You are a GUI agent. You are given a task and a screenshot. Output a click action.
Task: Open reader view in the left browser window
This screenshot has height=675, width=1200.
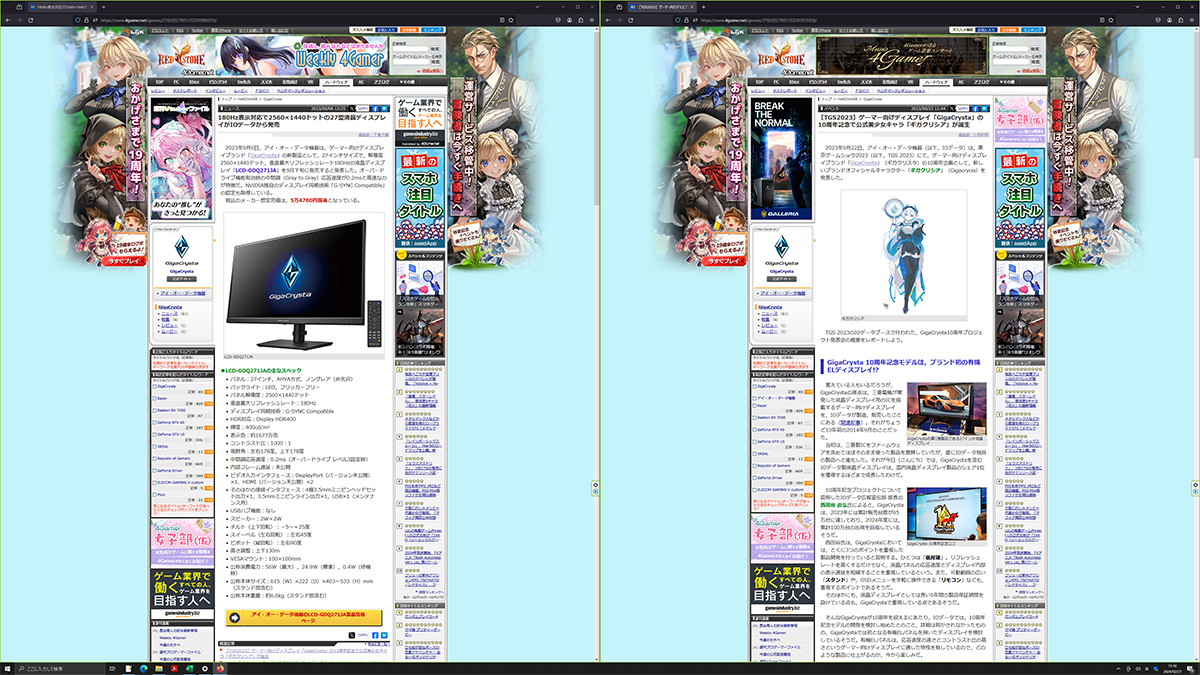pyautogui.click(x=502, y=20)
